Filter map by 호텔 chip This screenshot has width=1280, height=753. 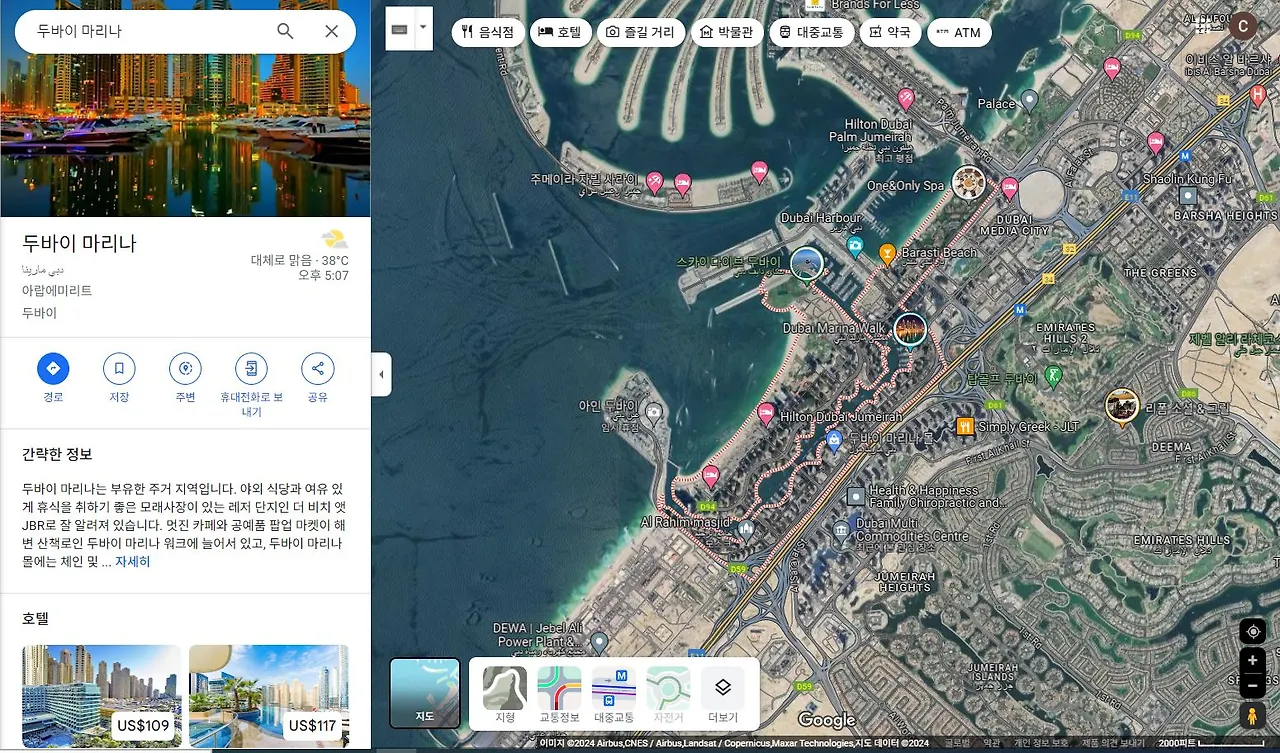coord(561,32)
